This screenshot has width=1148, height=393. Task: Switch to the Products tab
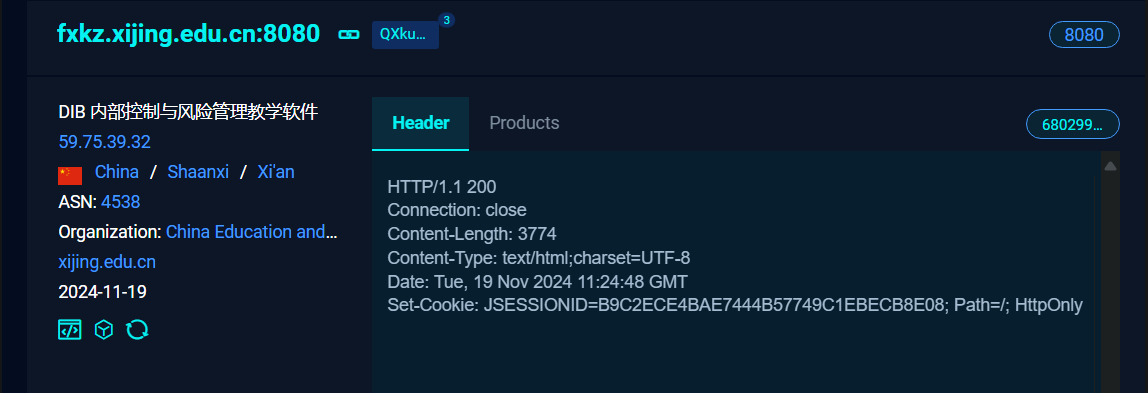tap(524, 123)
